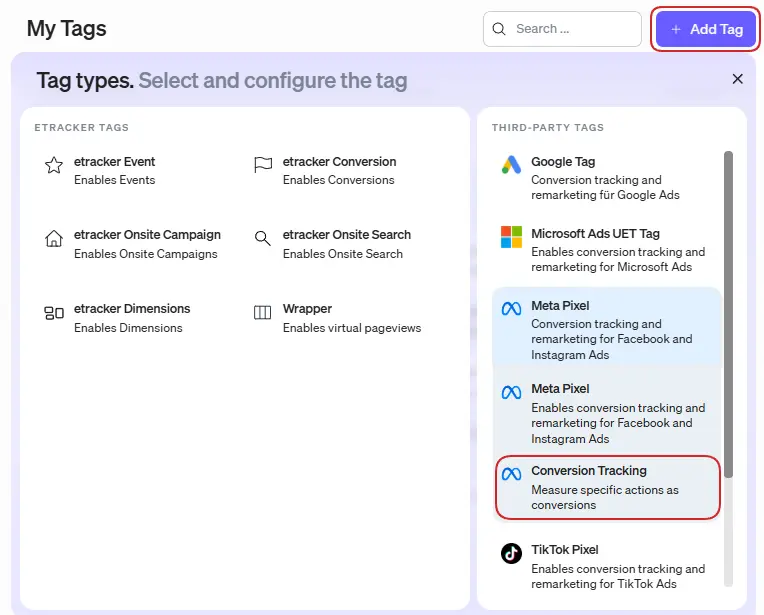Image resolution: width=764 pixels, height=615 pixels.
Task: Click the Wrapper columns icon
Action: (x=263, y=312)
